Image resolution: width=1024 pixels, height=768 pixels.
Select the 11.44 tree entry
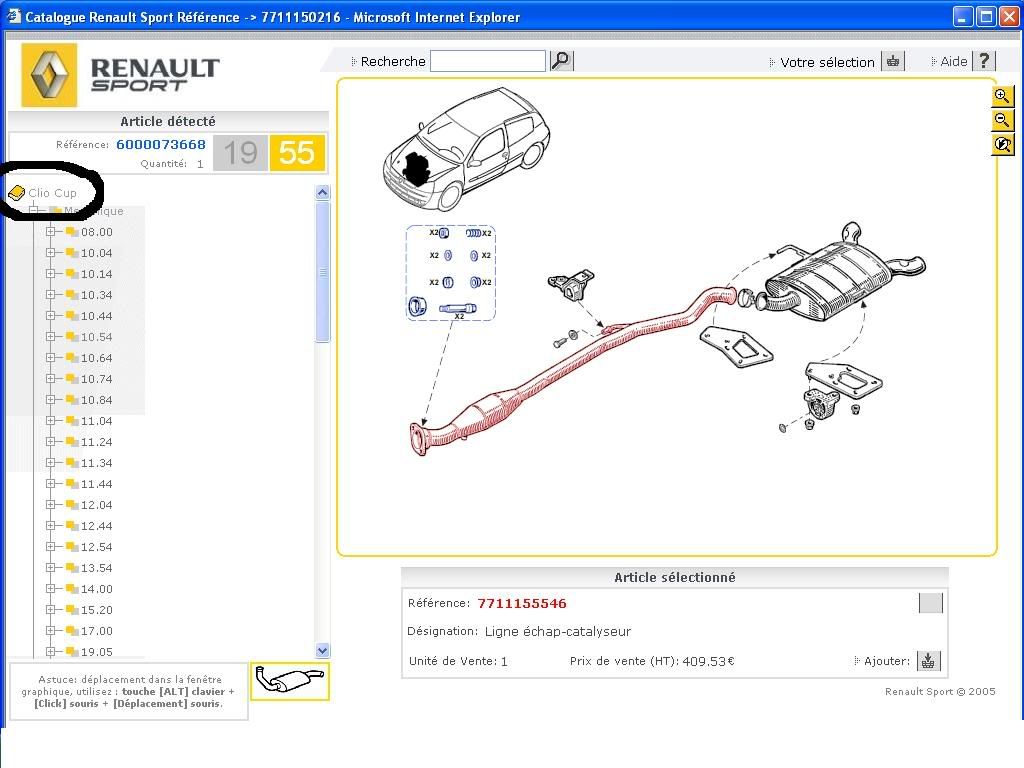click(97, 484)
